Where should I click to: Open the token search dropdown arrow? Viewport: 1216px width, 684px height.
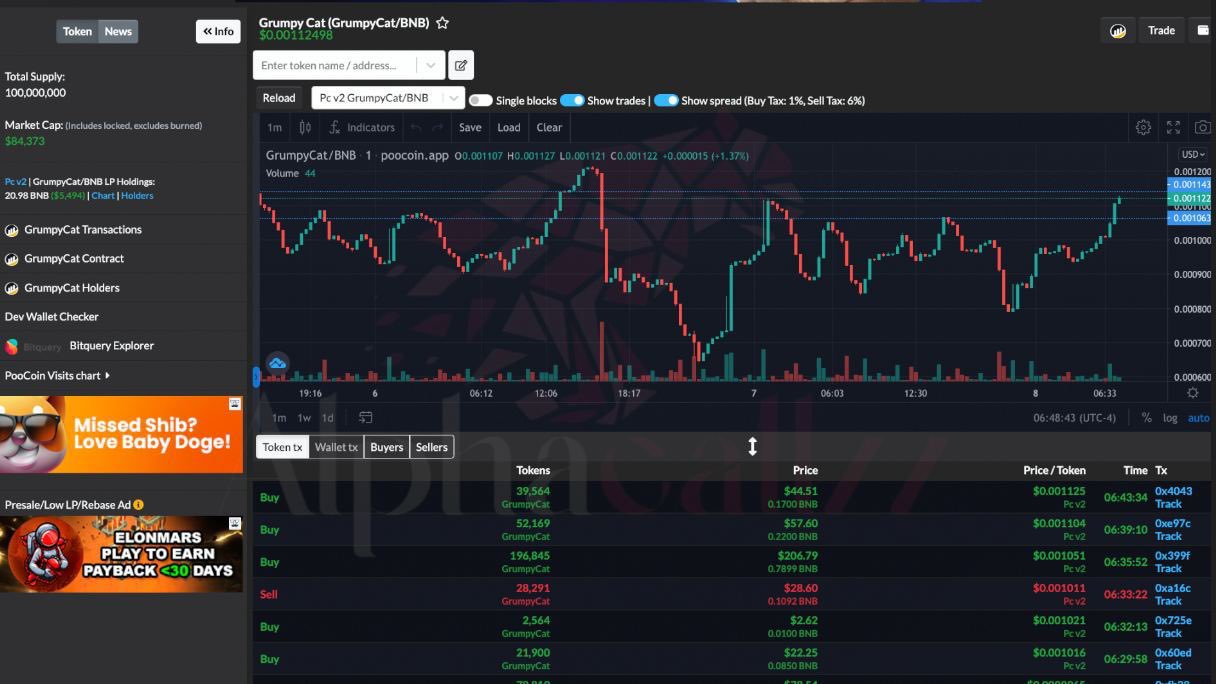[431, 65]
